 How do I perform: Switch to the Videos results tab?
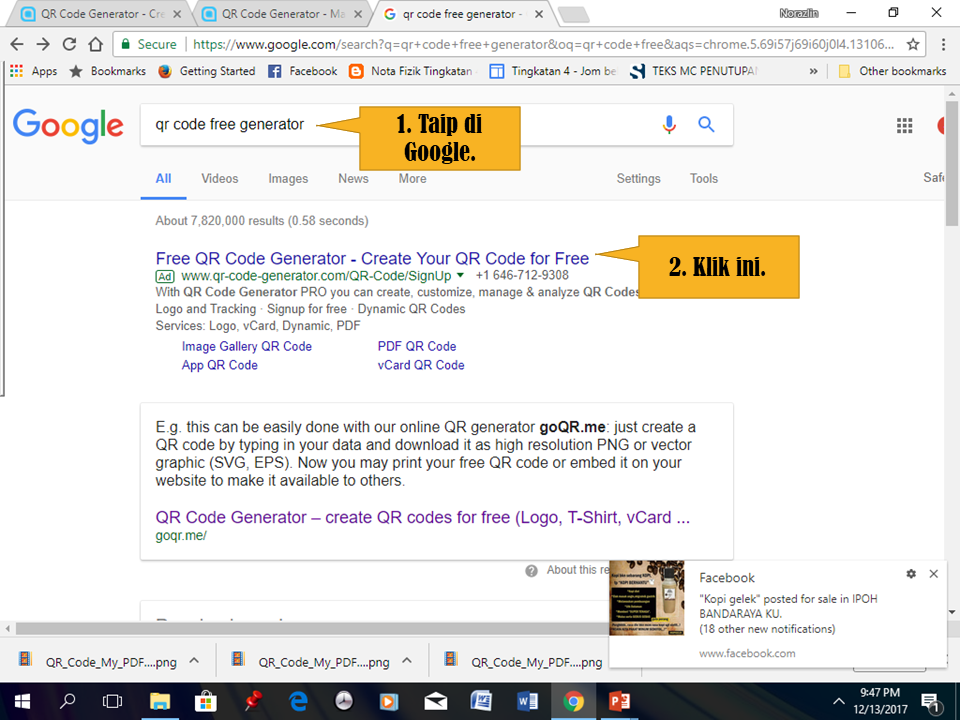point(219,179)
